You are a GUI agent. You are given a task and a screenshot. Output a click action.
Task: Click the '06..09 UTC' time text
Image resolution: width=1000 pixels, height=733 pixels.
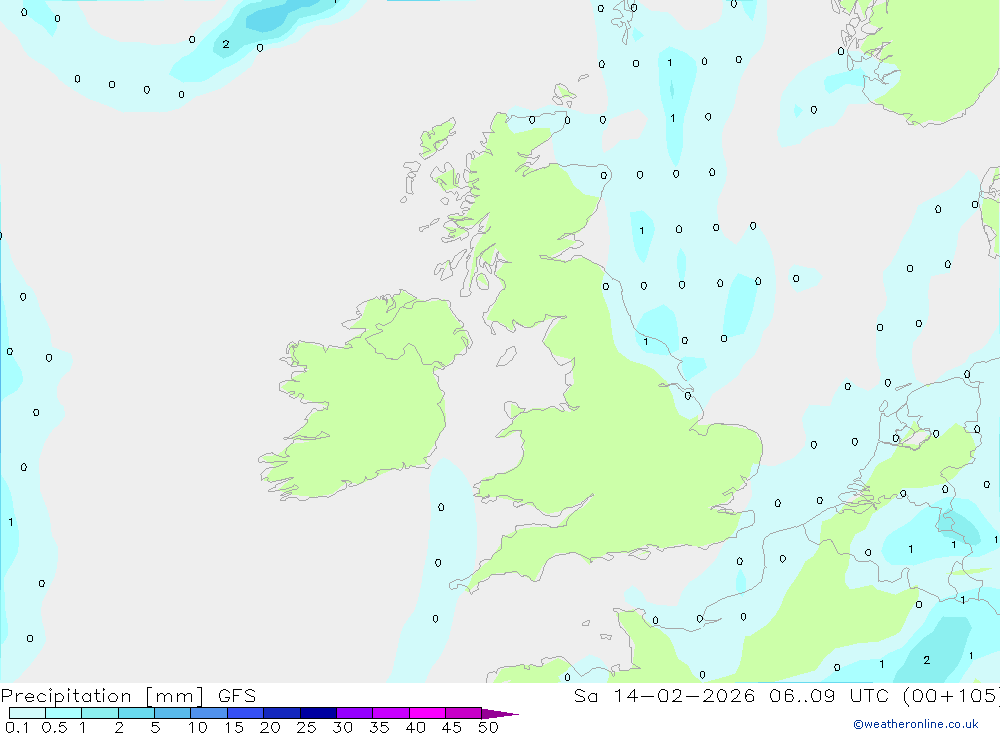coord(828,695)
